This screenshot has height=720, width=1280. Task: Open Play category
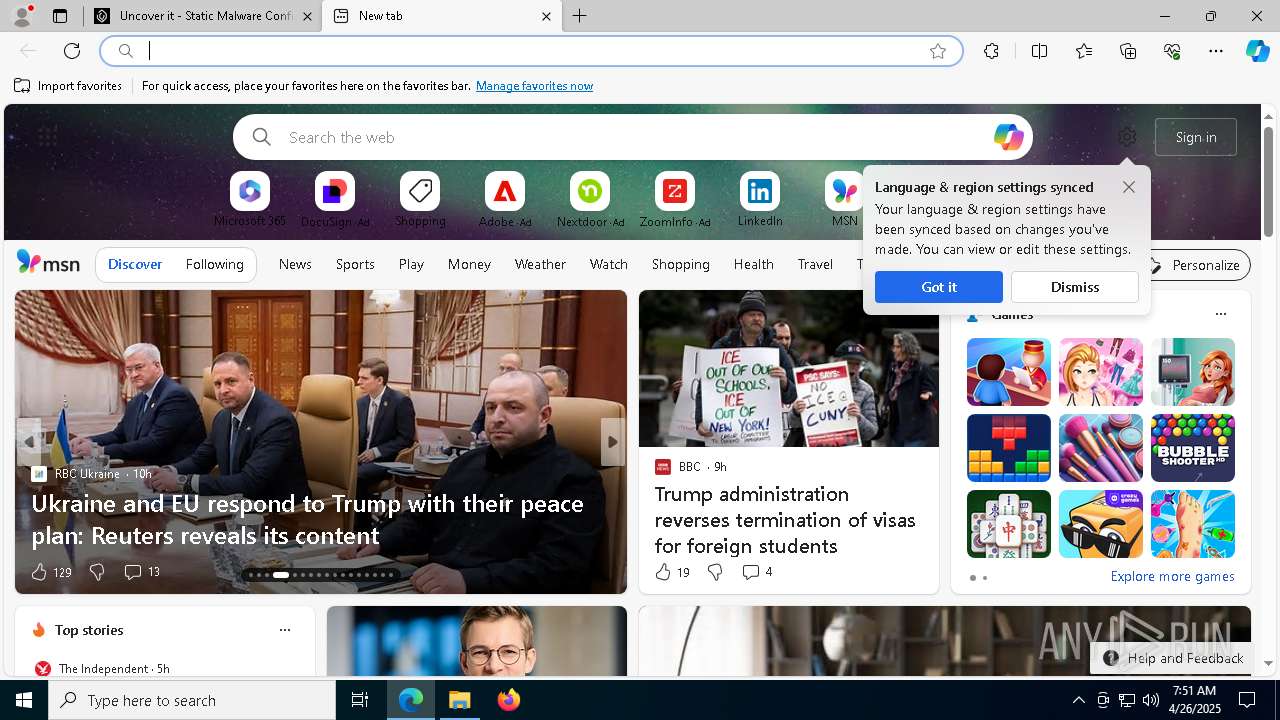pos(411,264)
